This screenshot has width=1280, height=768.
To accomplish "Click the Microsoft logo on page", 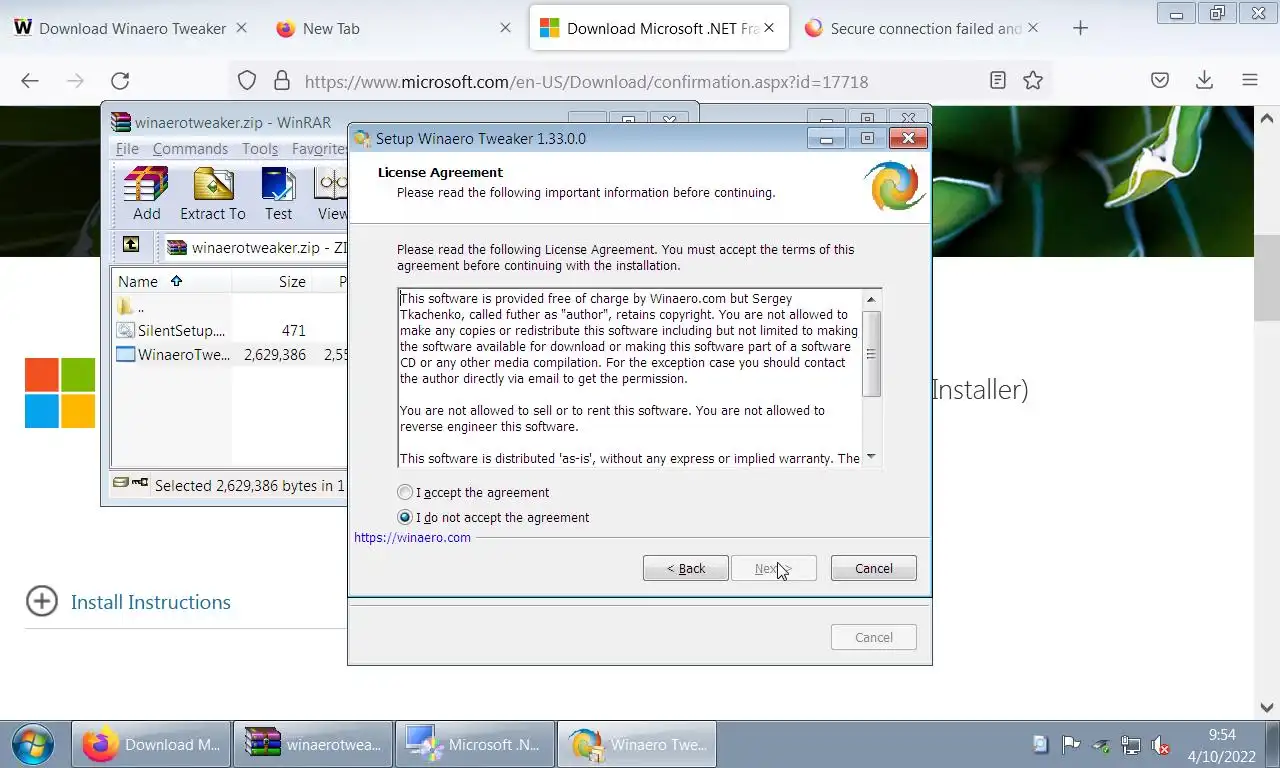I will (x=60, y=394).
